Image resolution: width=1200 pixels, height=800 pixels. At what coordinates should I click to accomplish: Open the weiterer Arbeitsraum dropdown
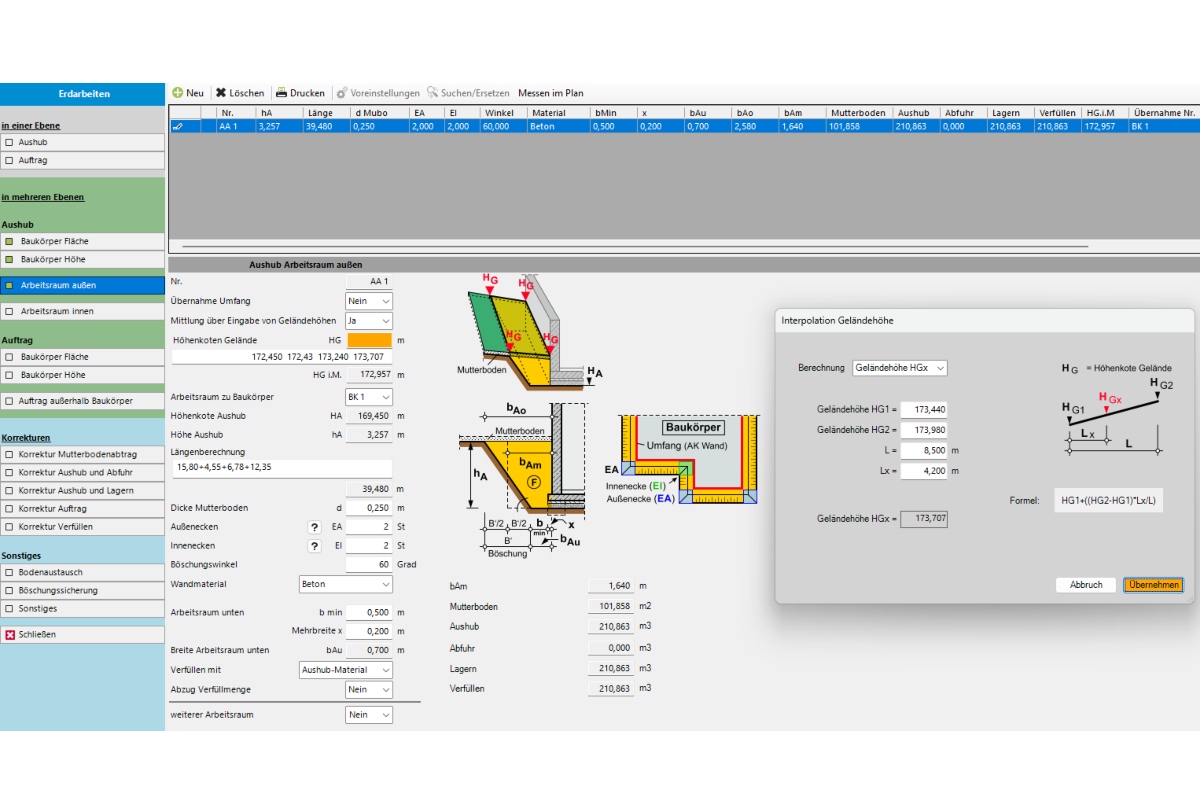pos(369,715)
